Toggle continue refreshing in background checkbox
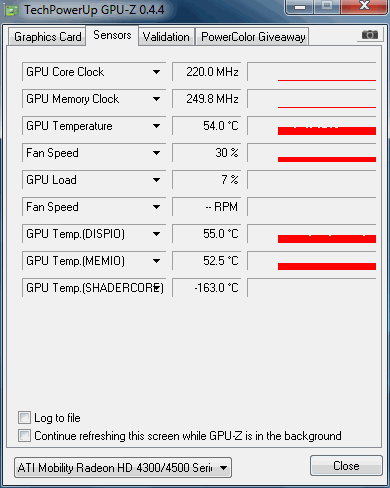This screenshot has height=488, width=390. (24, 436)
